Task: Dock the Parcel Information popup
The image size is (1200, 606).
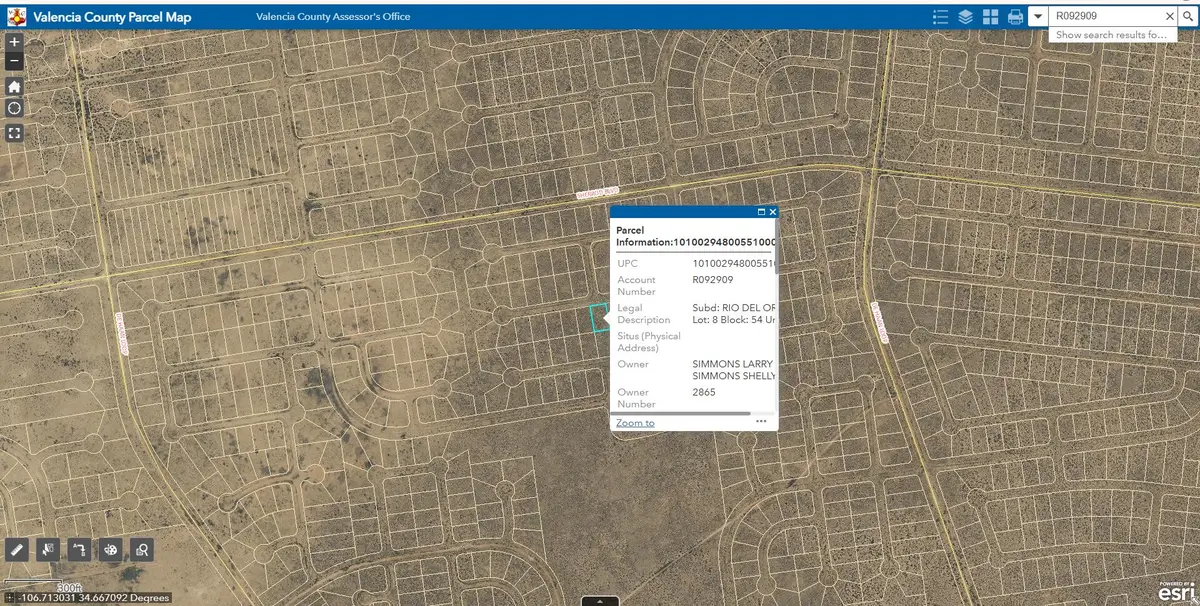Action: click(x=761, y=211)
